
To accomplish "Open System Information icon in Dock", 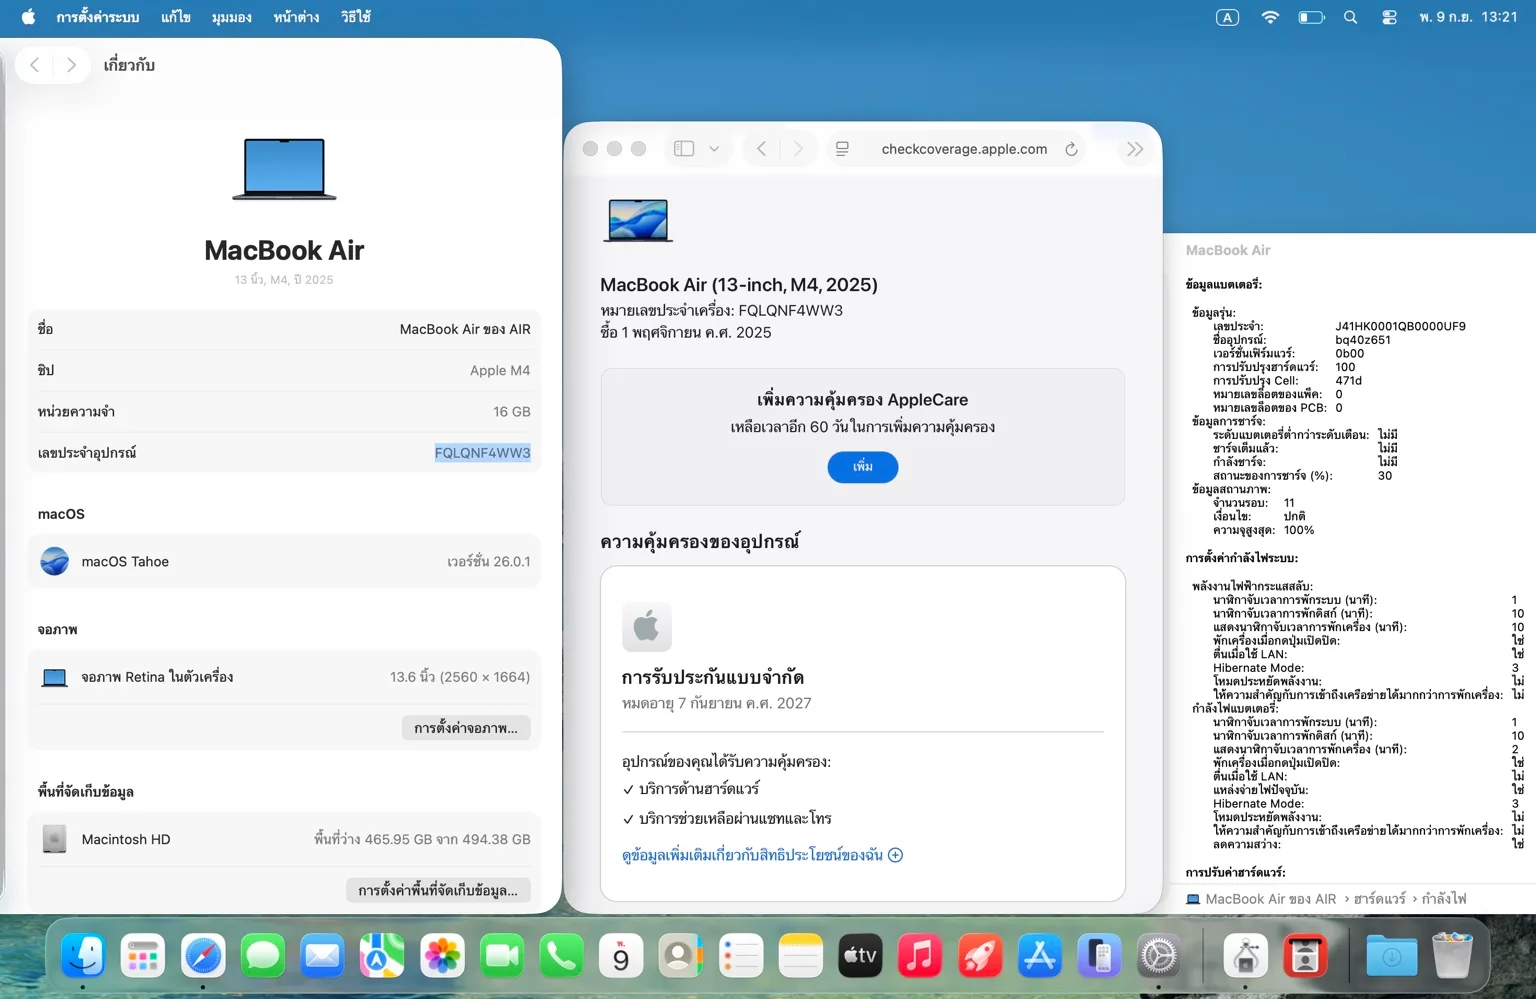I will (x=1245, y=957).
